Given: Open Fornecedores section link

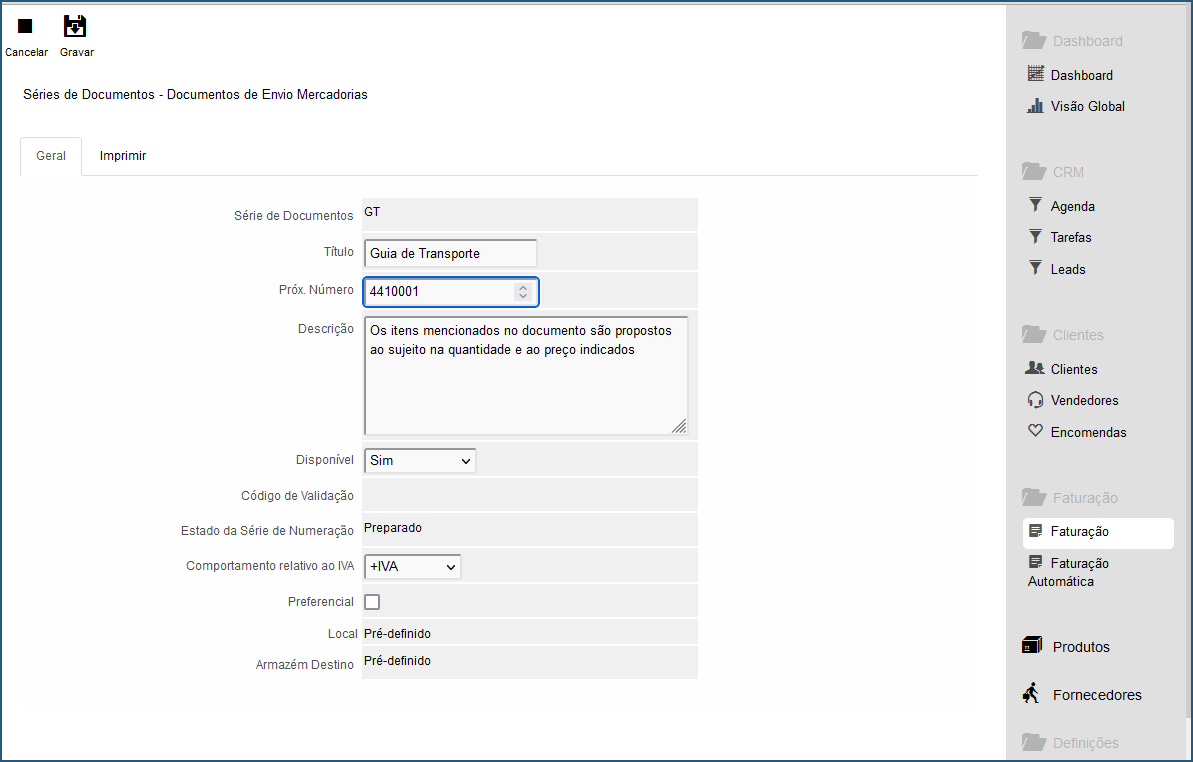Looking at the screenshot, I should click(x=1097, y=695).
